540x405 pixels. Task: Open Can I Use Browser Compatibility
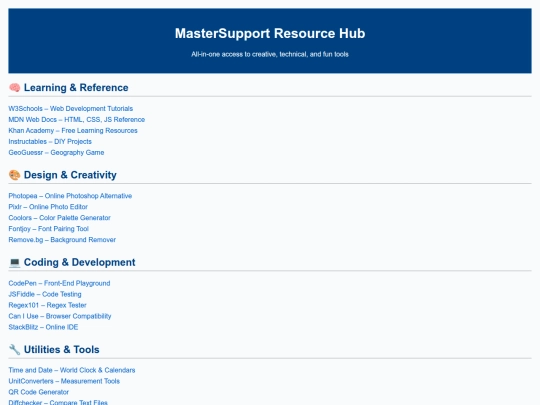(x=60, y=316)
